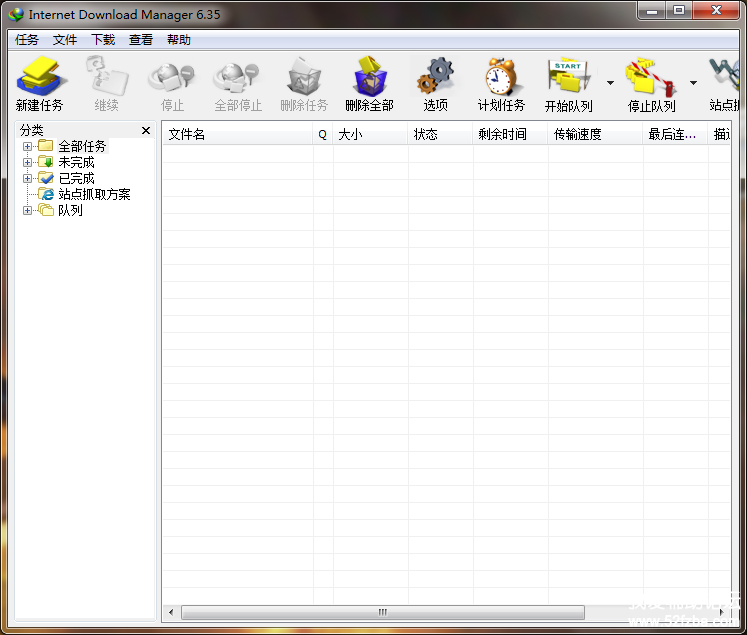Click the 全部停止 (stop all) toolbar icon

(237, 77)
